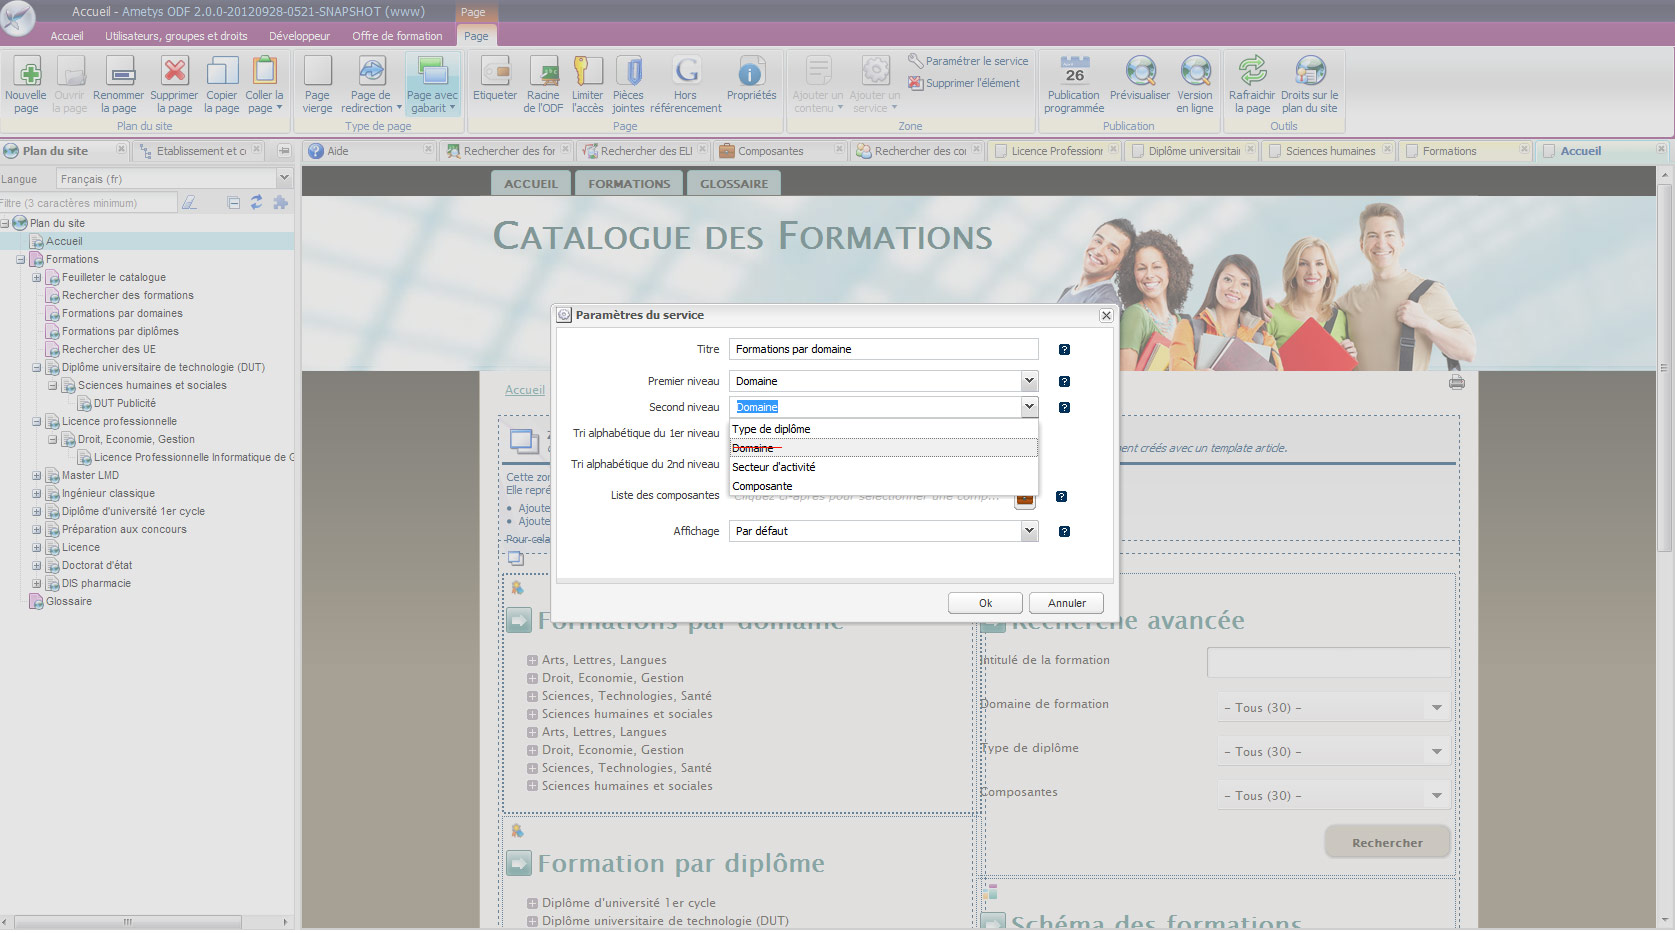Collapse the Formations tree node

coord(21,260)
